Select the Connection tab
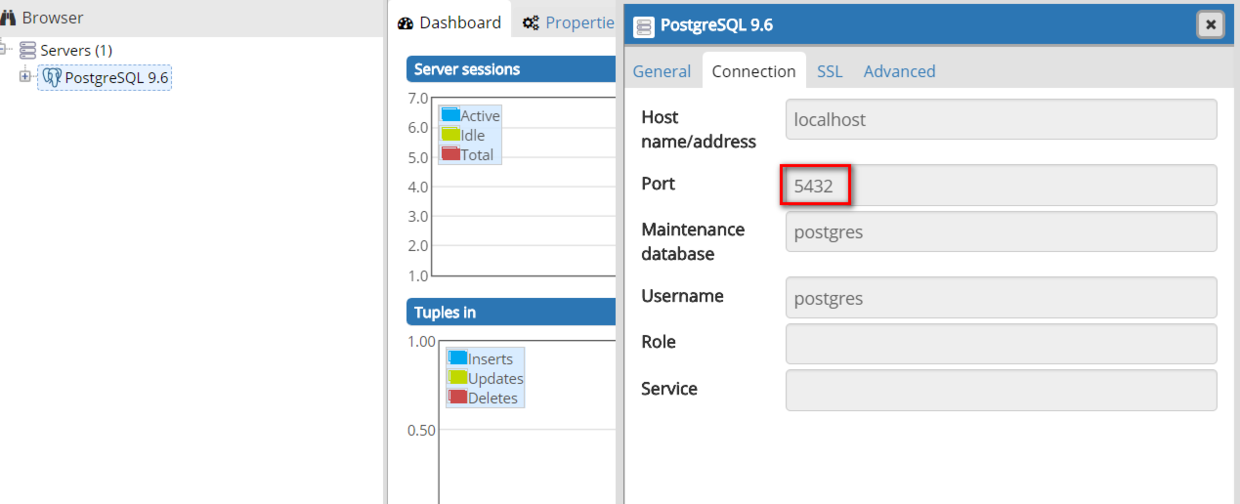 coord(754,71)
